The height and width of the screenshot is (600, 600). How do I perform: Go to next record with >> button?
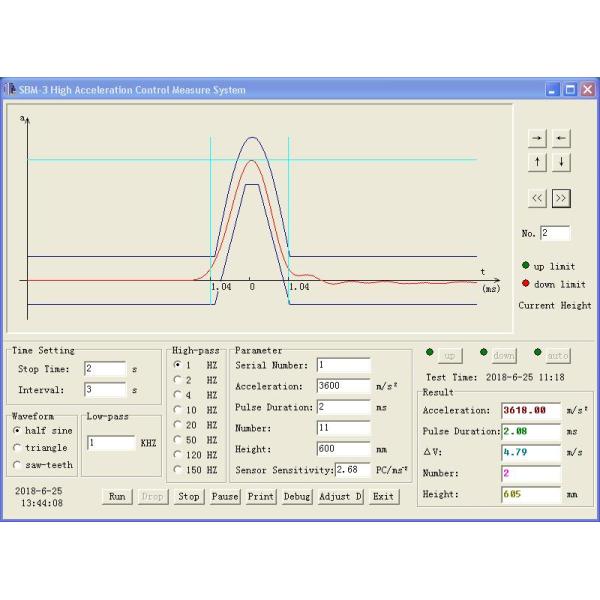pyautogui.click(x=561, y=198)
